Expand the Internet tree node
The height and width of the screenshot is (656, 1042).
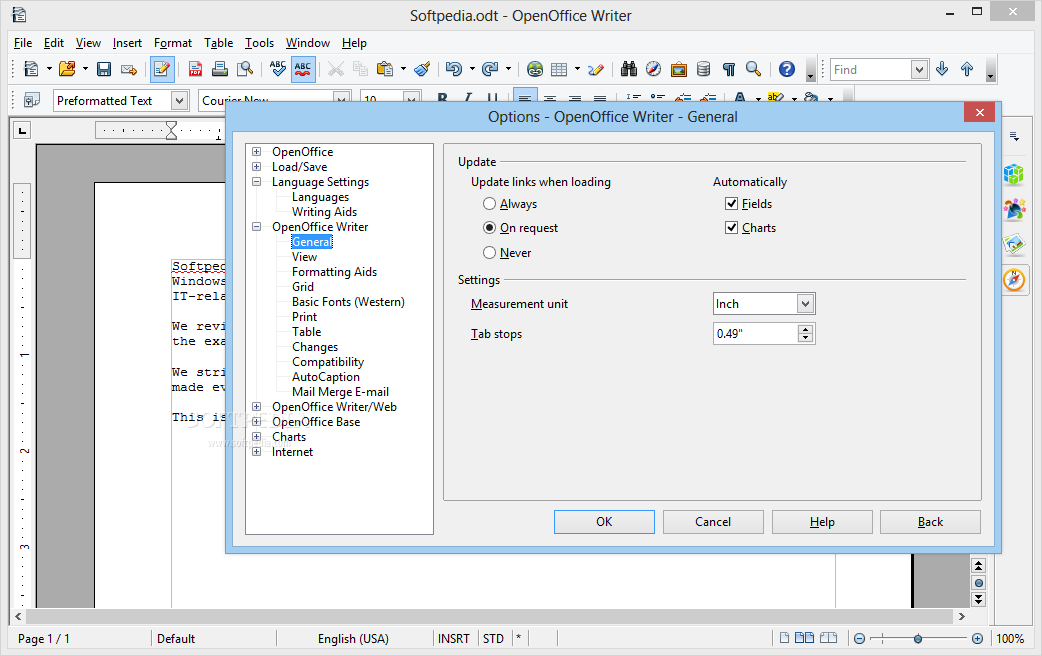[x=257, y=452]
